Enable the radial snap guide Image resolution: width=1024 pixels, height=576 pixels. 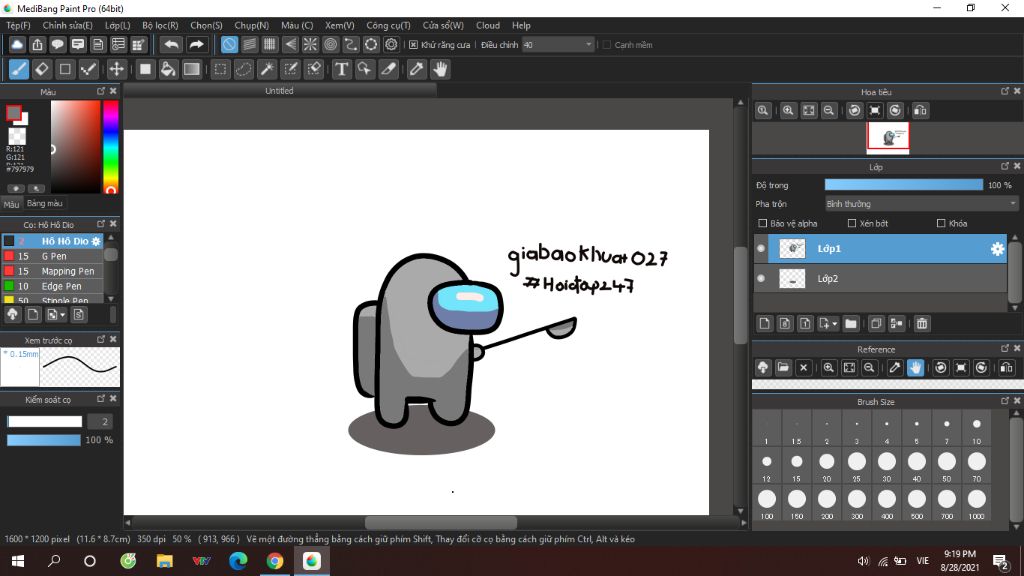click(310, 44)
